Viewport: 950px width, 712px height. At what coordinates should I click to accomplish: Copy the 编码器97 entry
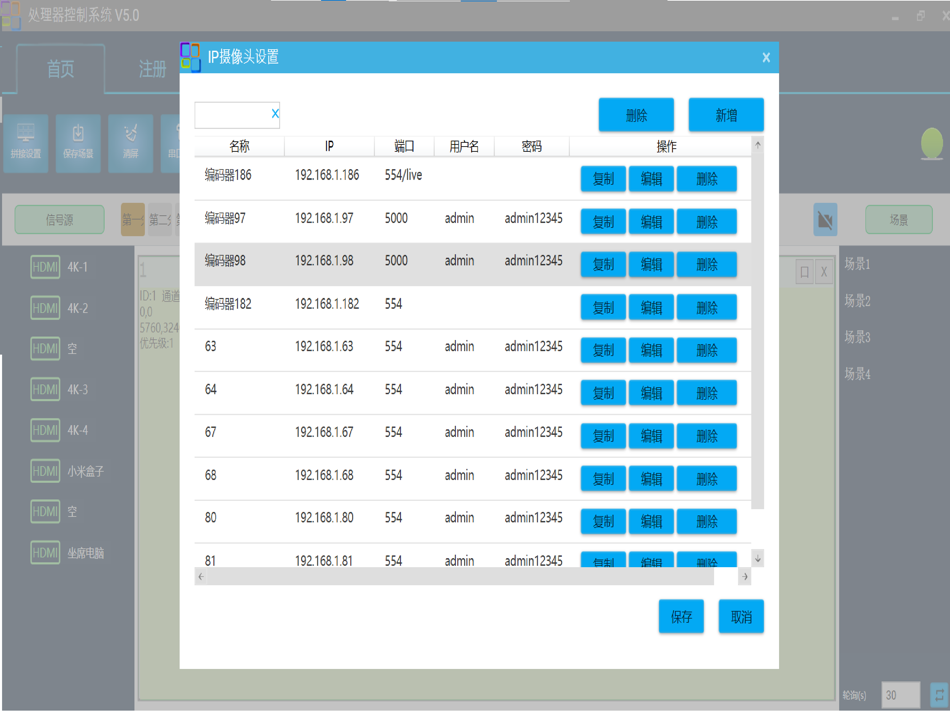point(603,222)
